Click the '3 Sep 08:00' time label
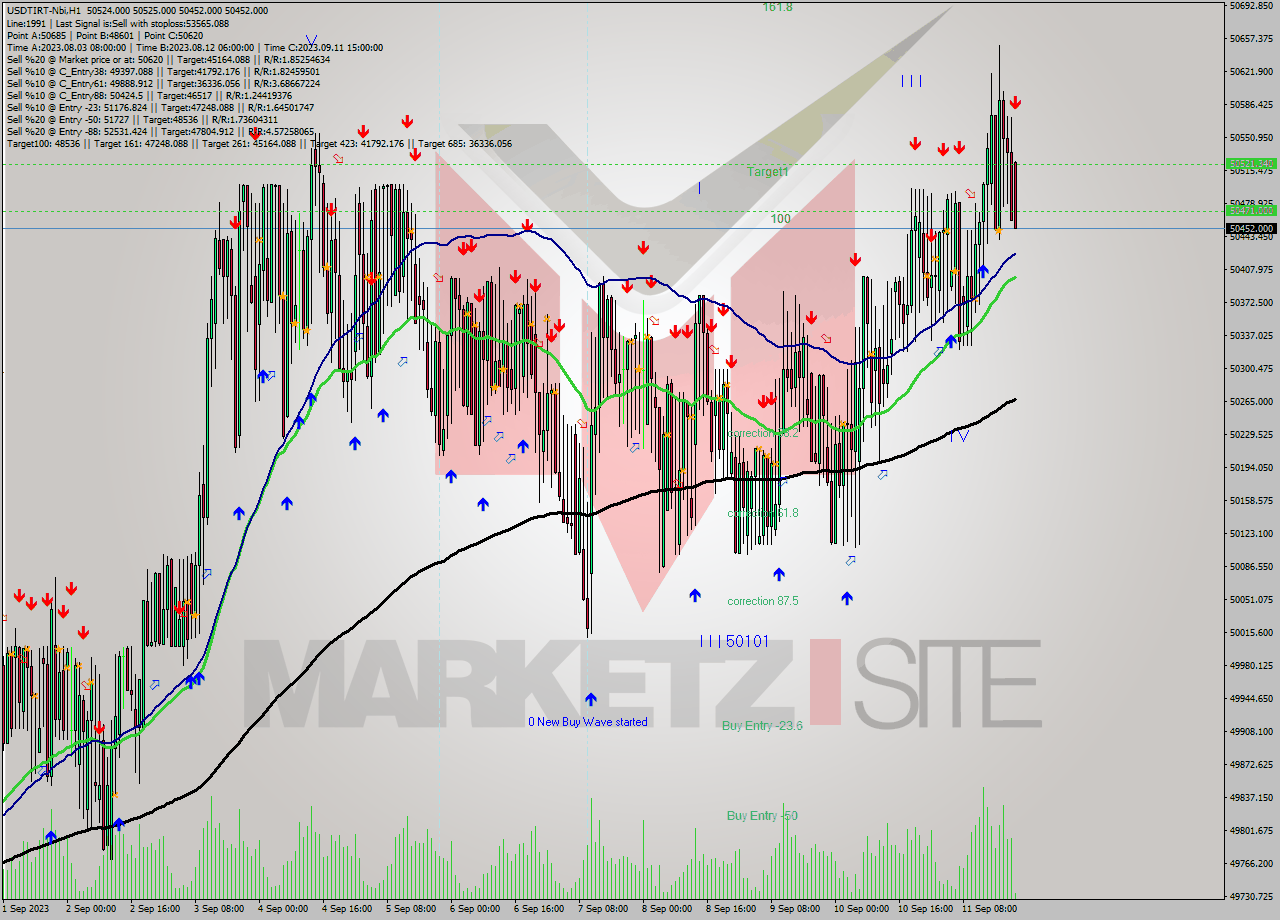This screenshot has height=920, width=1280. pos(219,910)
